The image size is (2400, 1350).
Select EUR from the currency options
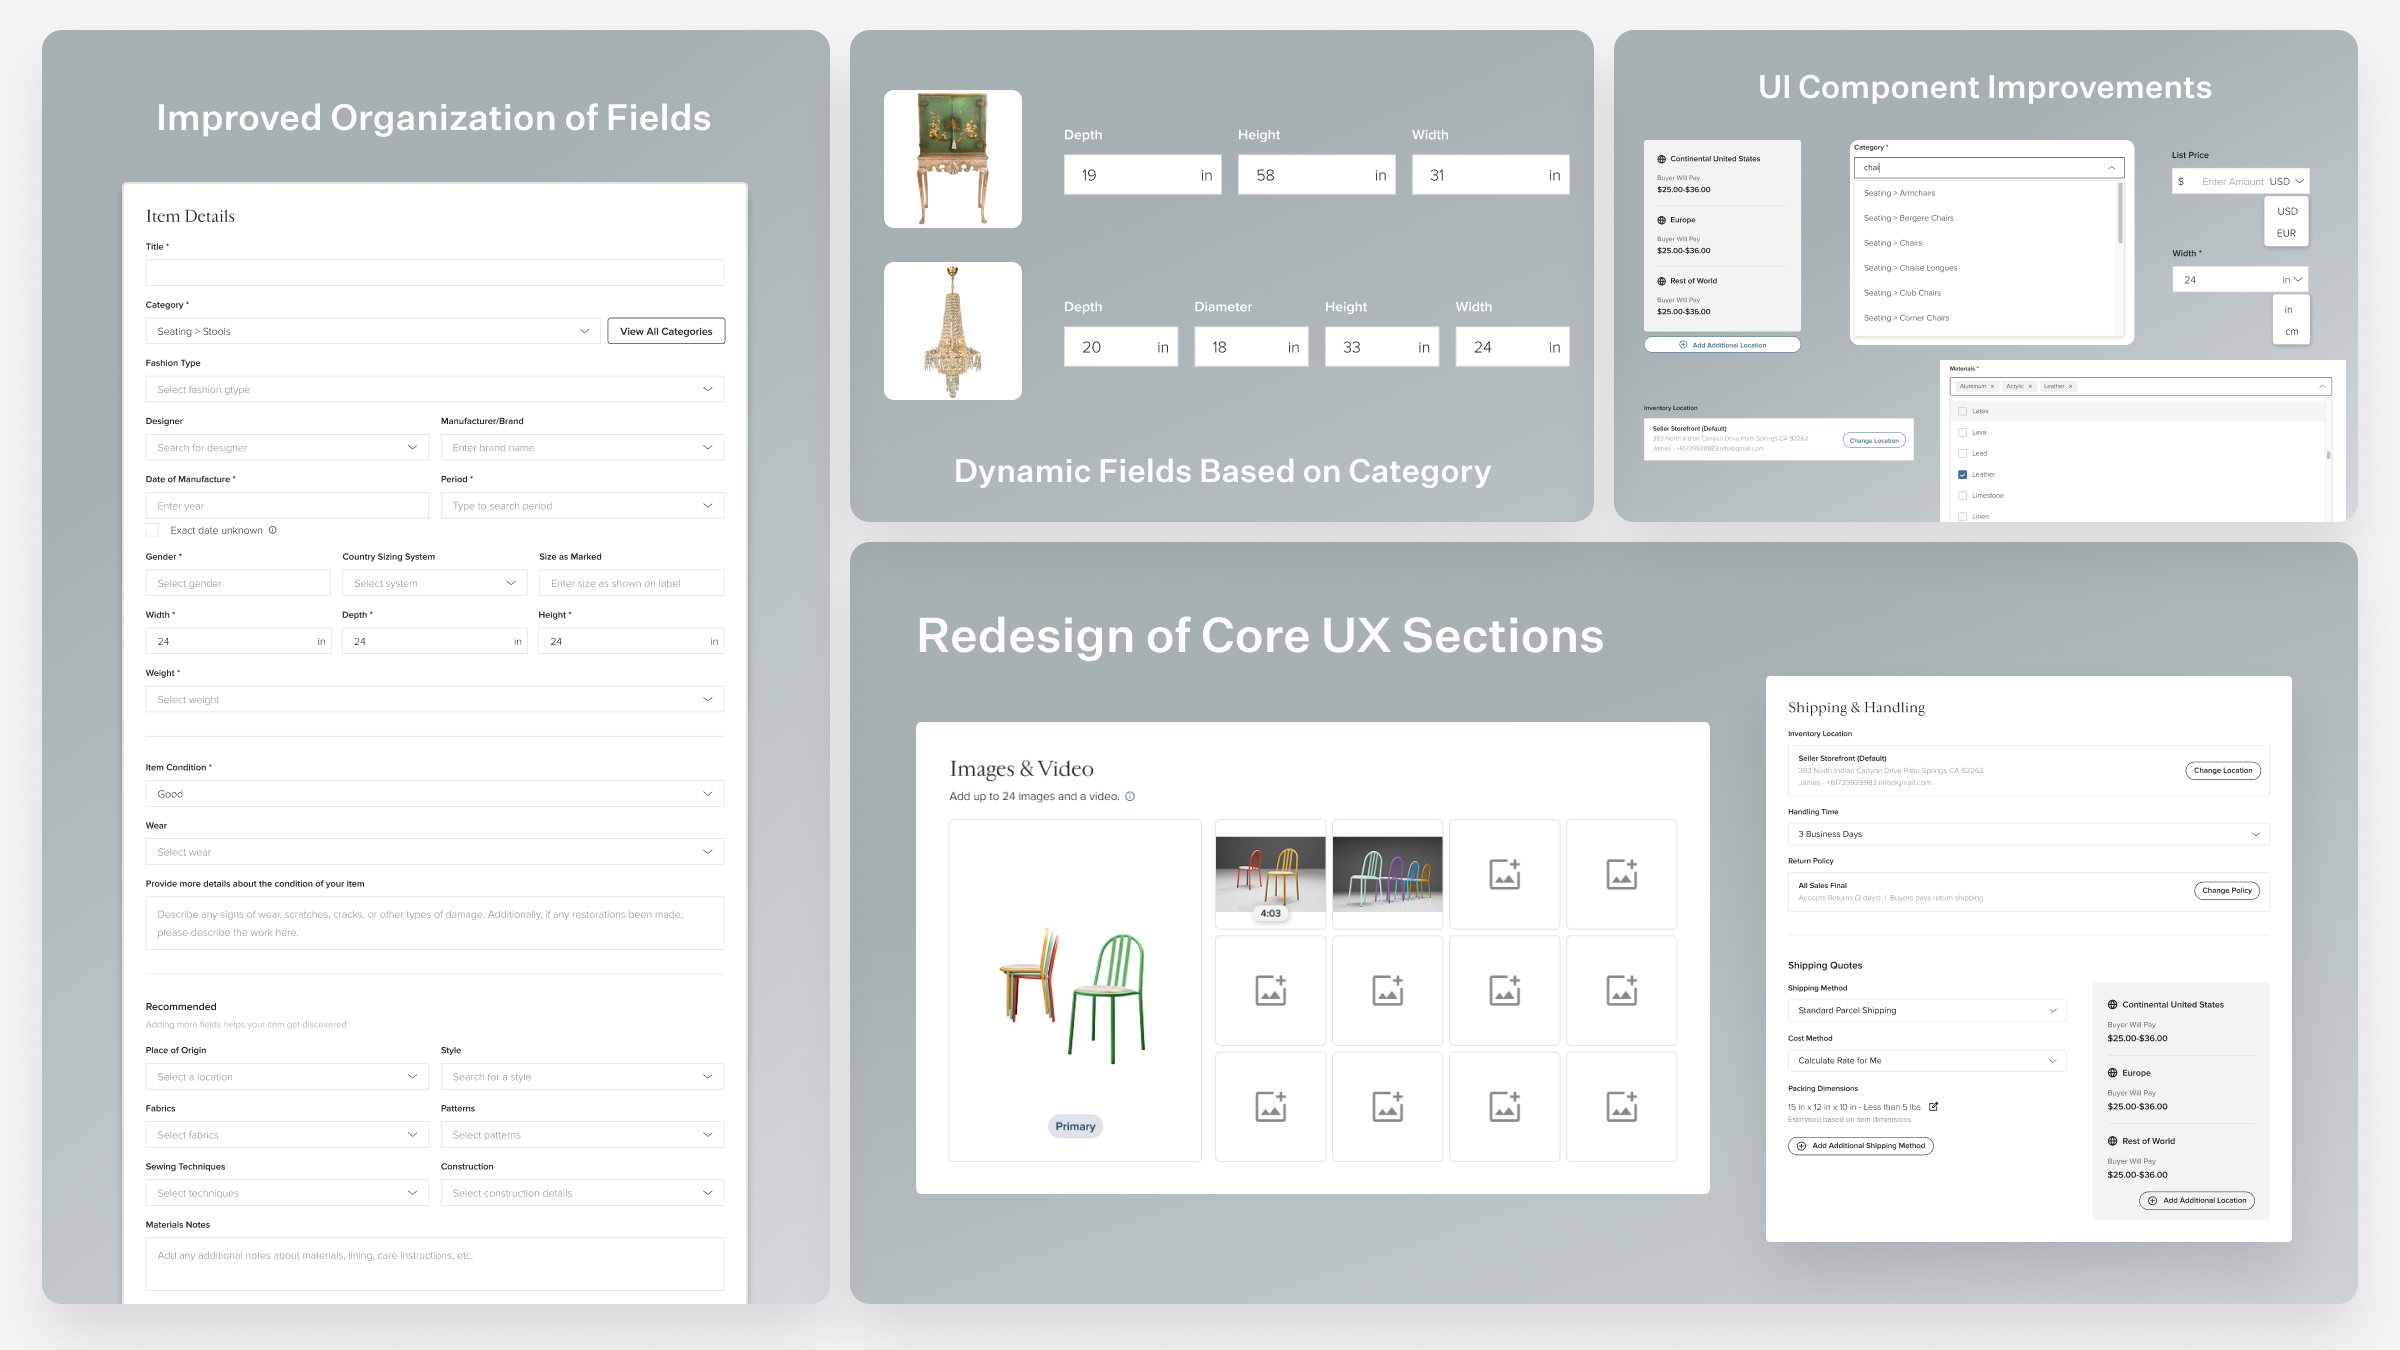point(2286,231)
